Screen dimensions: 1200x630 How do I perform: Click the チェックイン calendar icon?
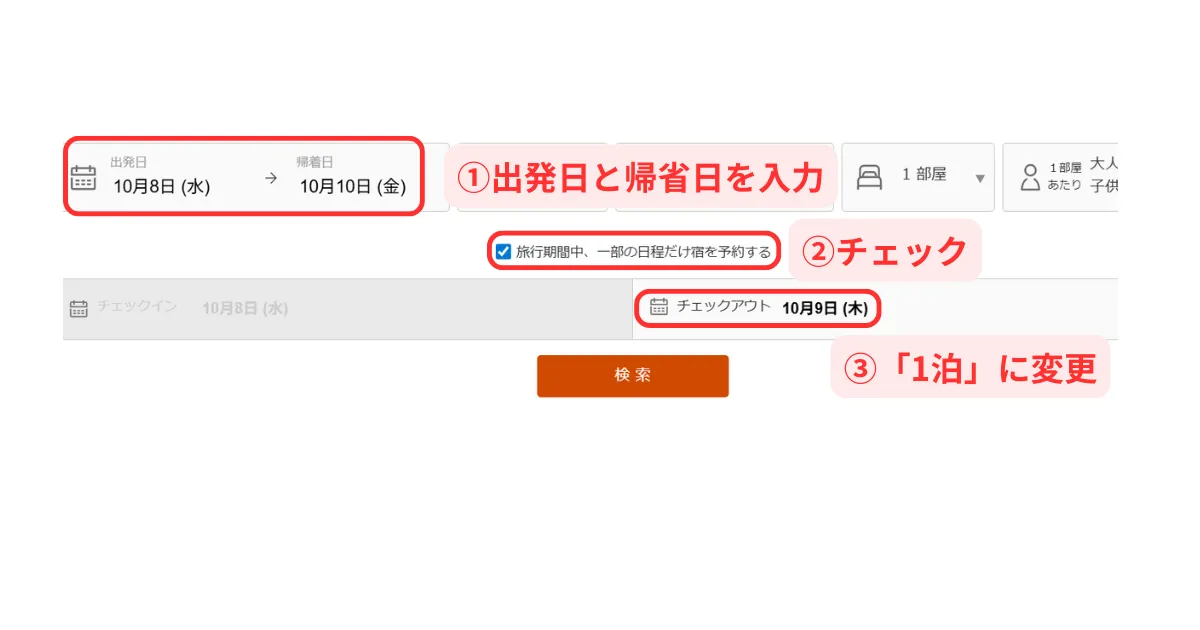tap(79, 308)
